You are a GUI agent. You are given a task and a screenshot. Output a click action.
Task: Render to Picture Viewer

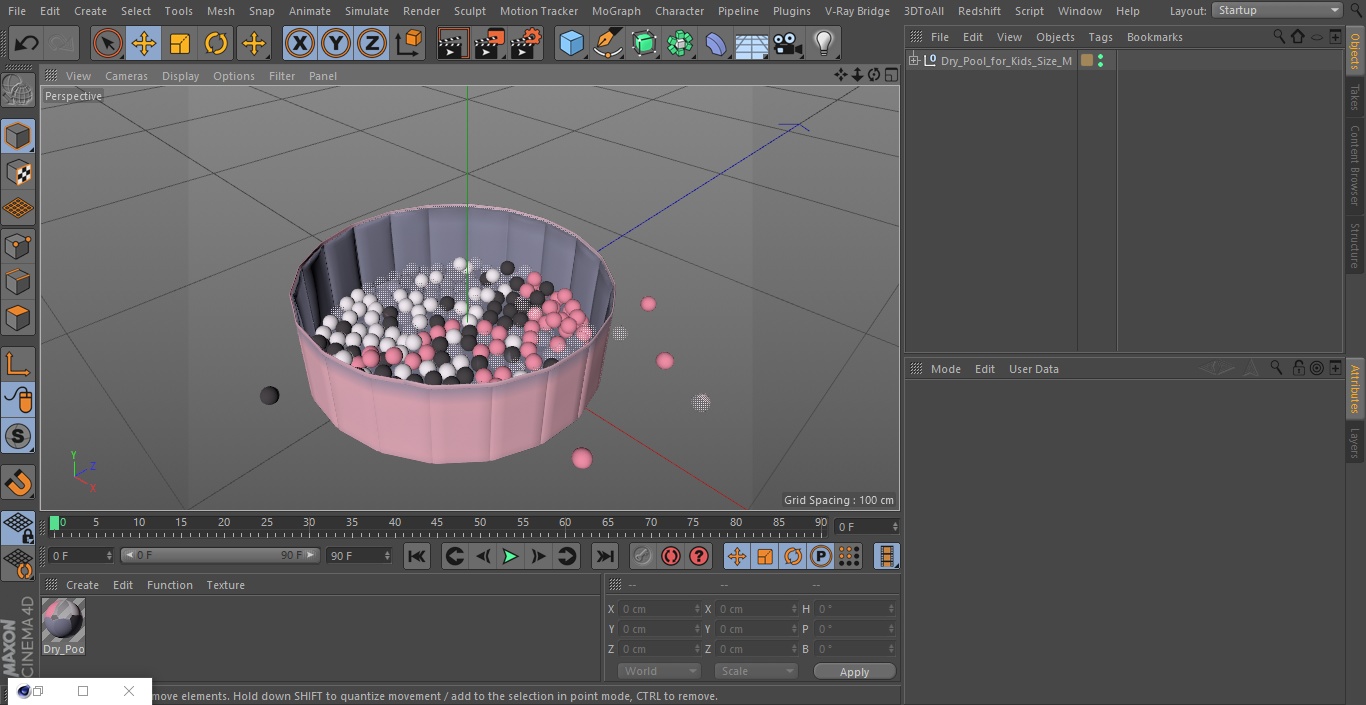489,43
